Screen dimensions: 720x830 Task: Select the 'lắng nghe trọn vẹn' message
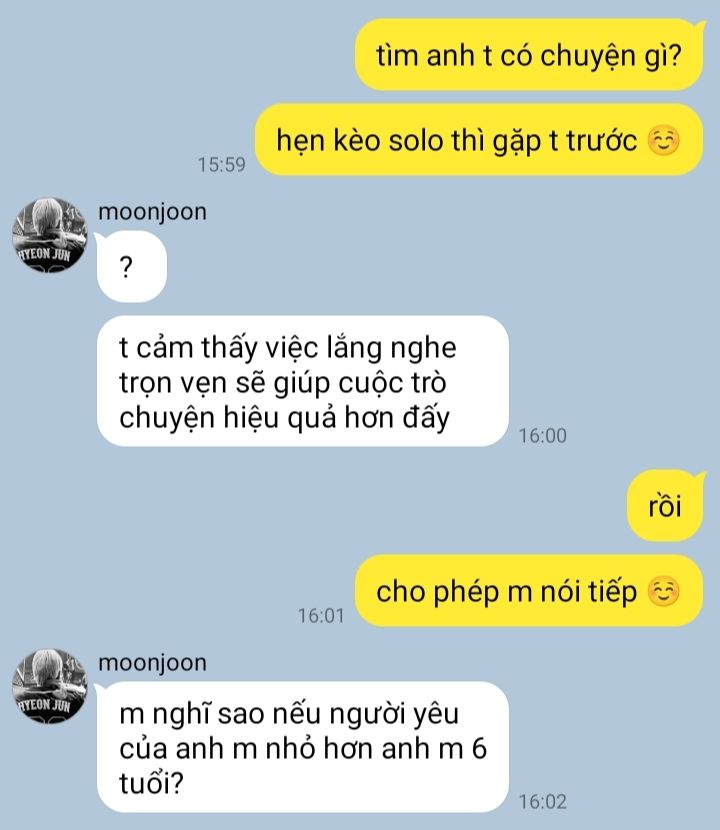(303, 381)
